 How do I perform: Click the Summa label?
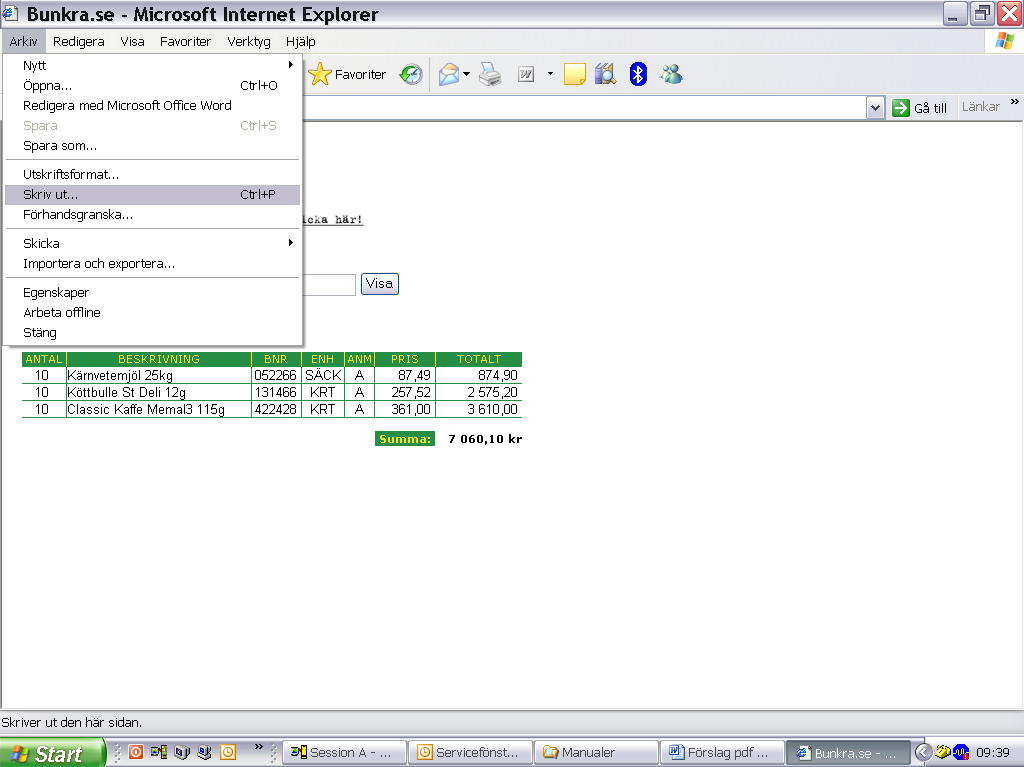[405, 439]
